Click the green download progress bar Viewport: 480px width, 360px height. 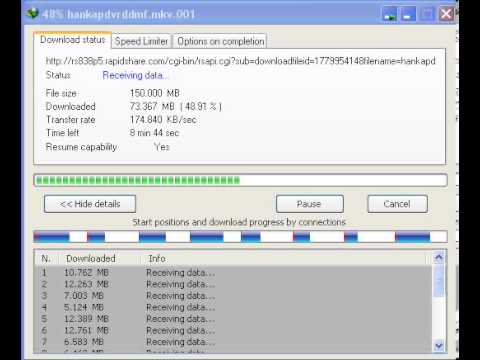coord(240,181)
